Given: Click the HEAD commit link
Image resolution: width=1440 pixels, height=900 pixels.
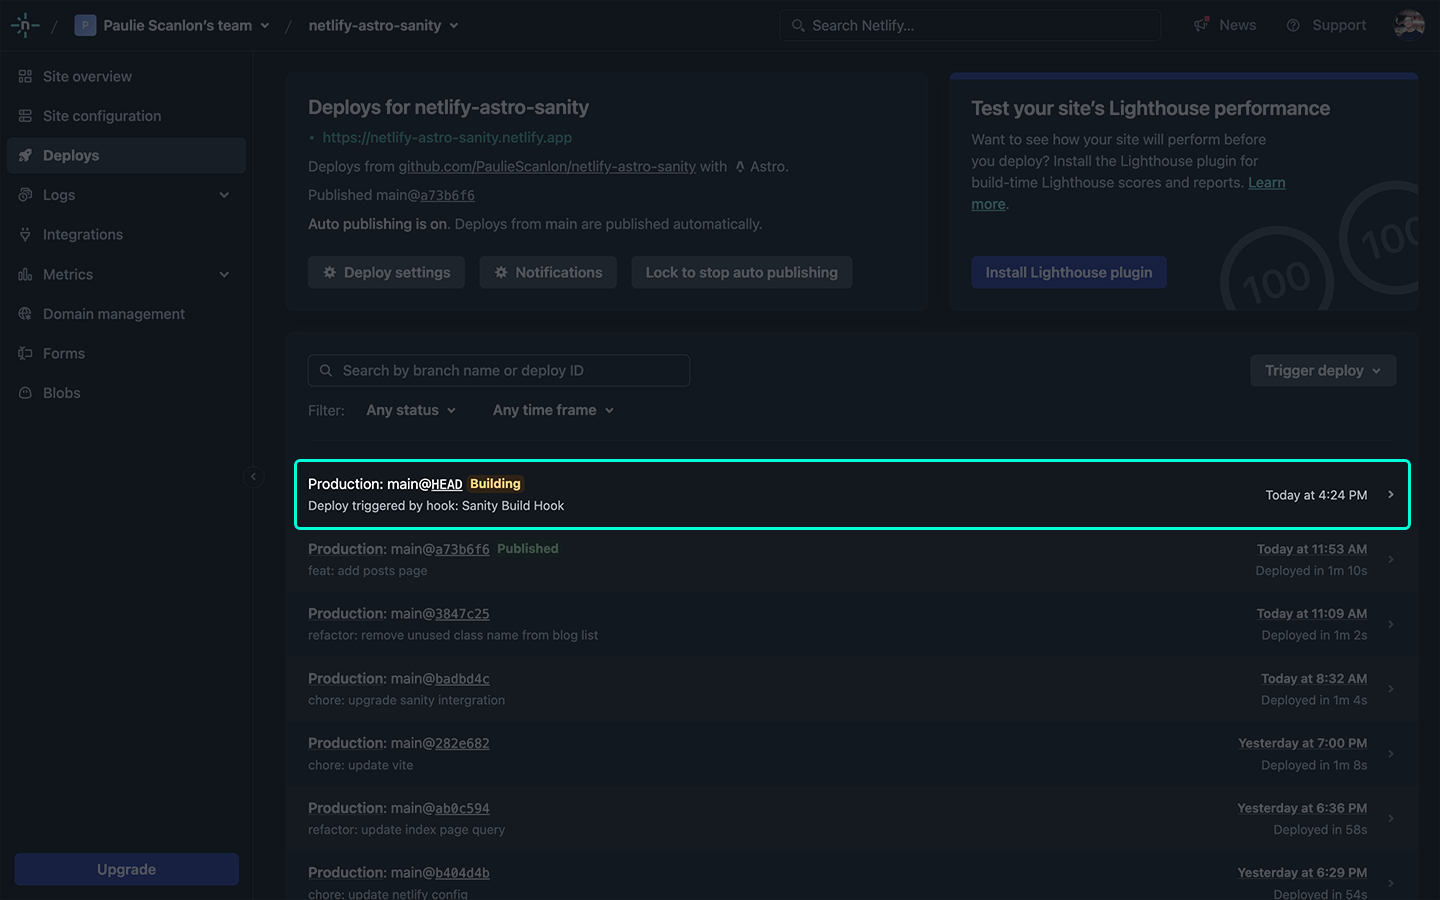Looking at the screenshot, I should 447,484.
